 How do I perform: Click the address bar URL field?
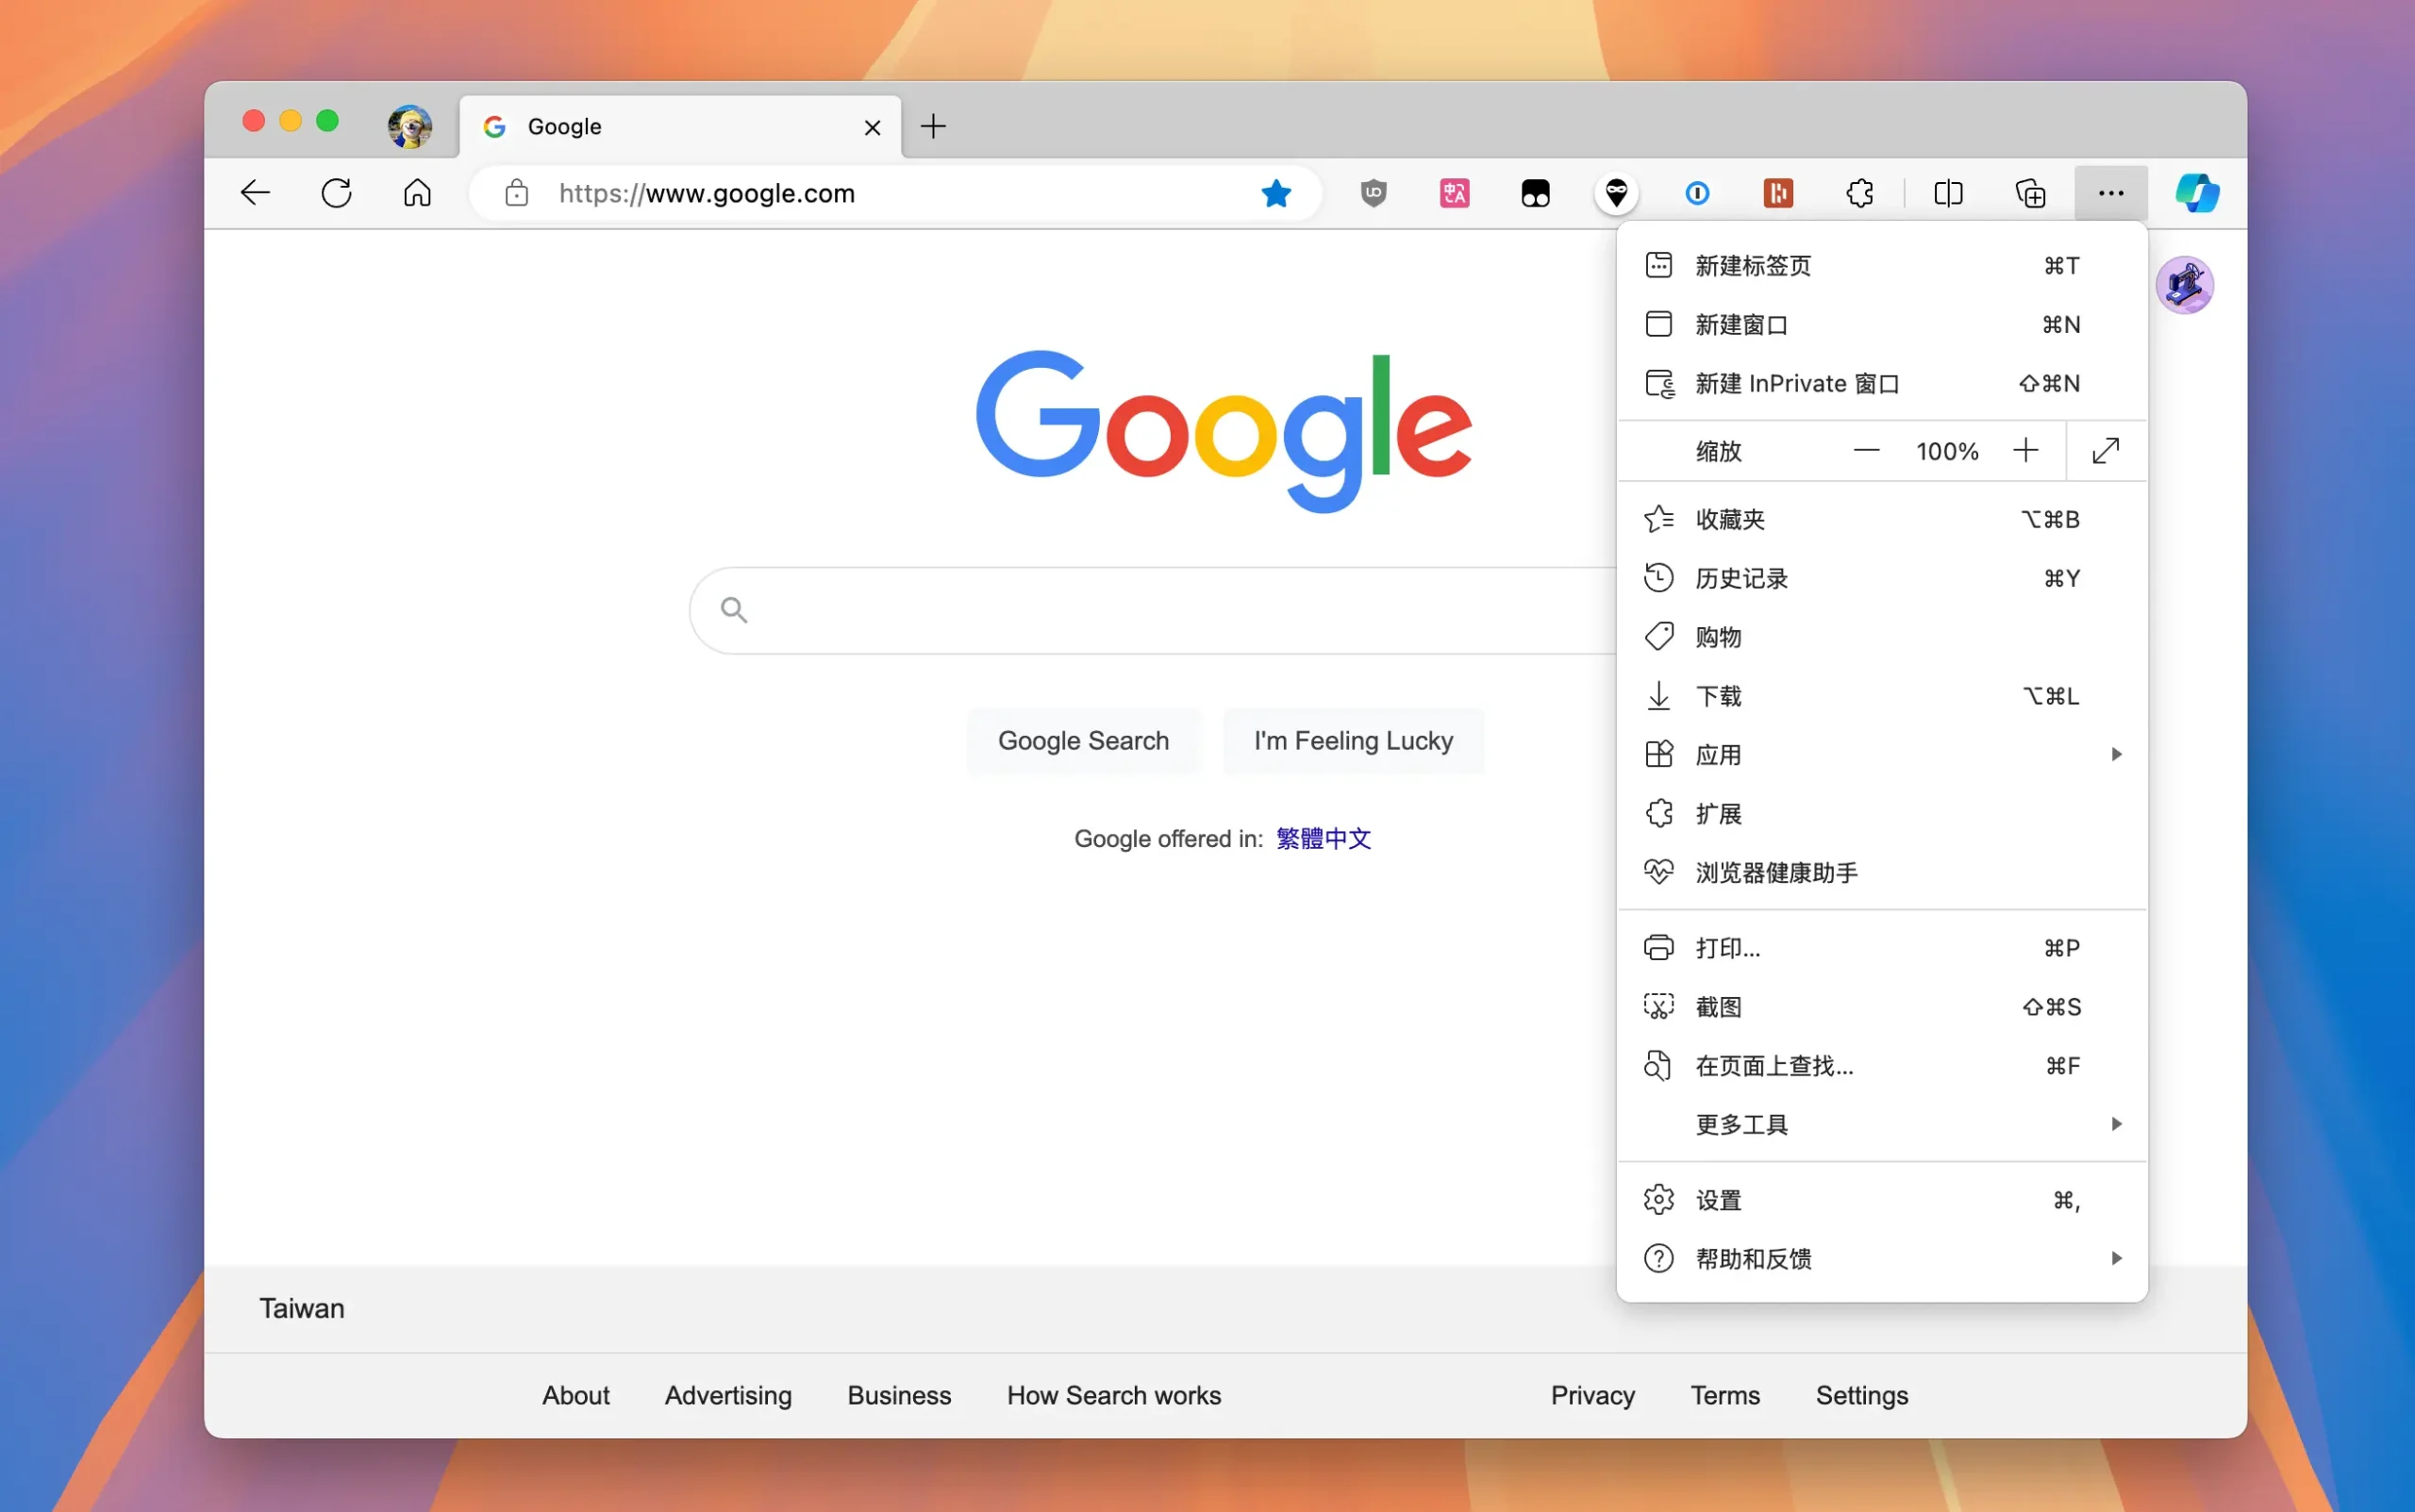[895, 193]
